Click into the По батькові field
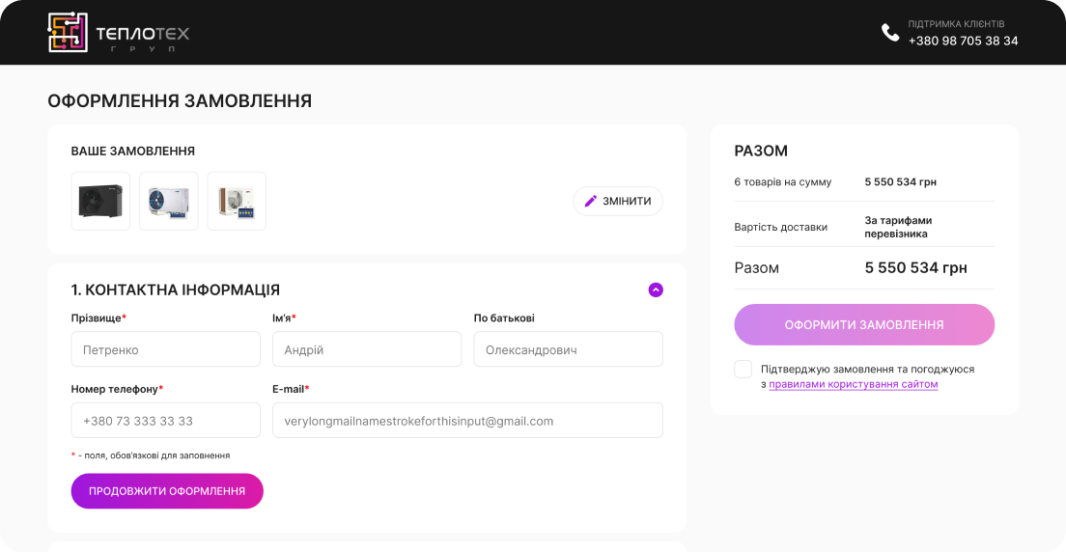 pos(567,350)
